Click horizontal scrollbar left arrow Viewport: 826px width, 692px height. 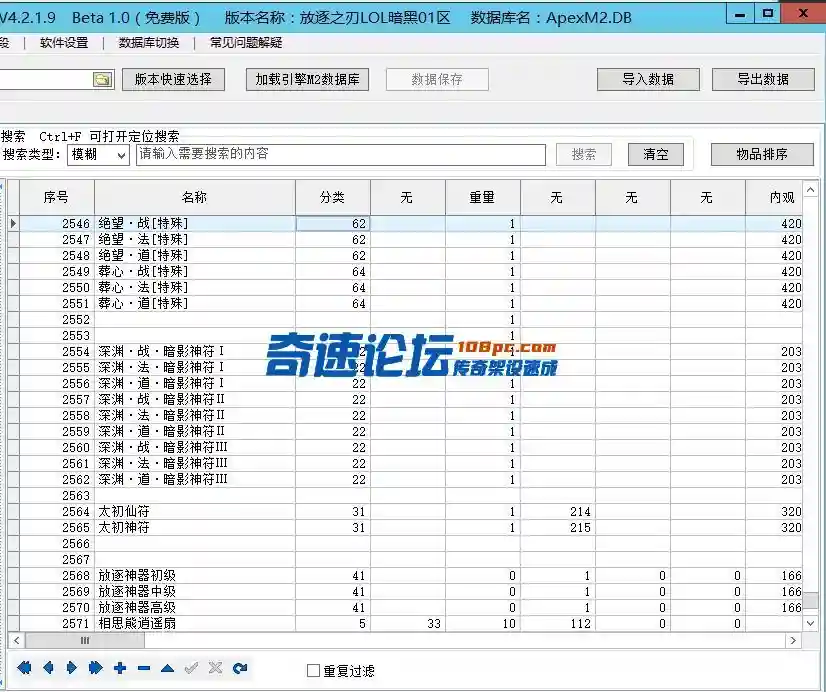click(16, 640)
